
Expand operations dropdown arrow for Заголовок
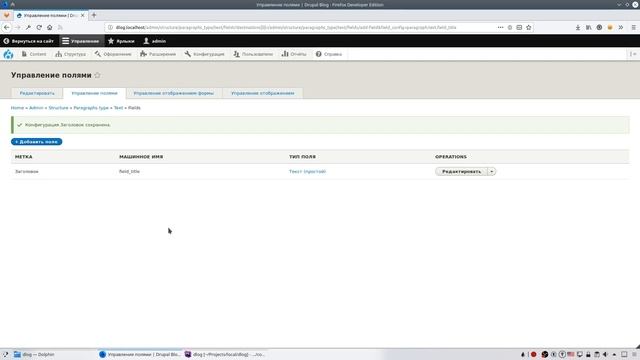[491, 171]
